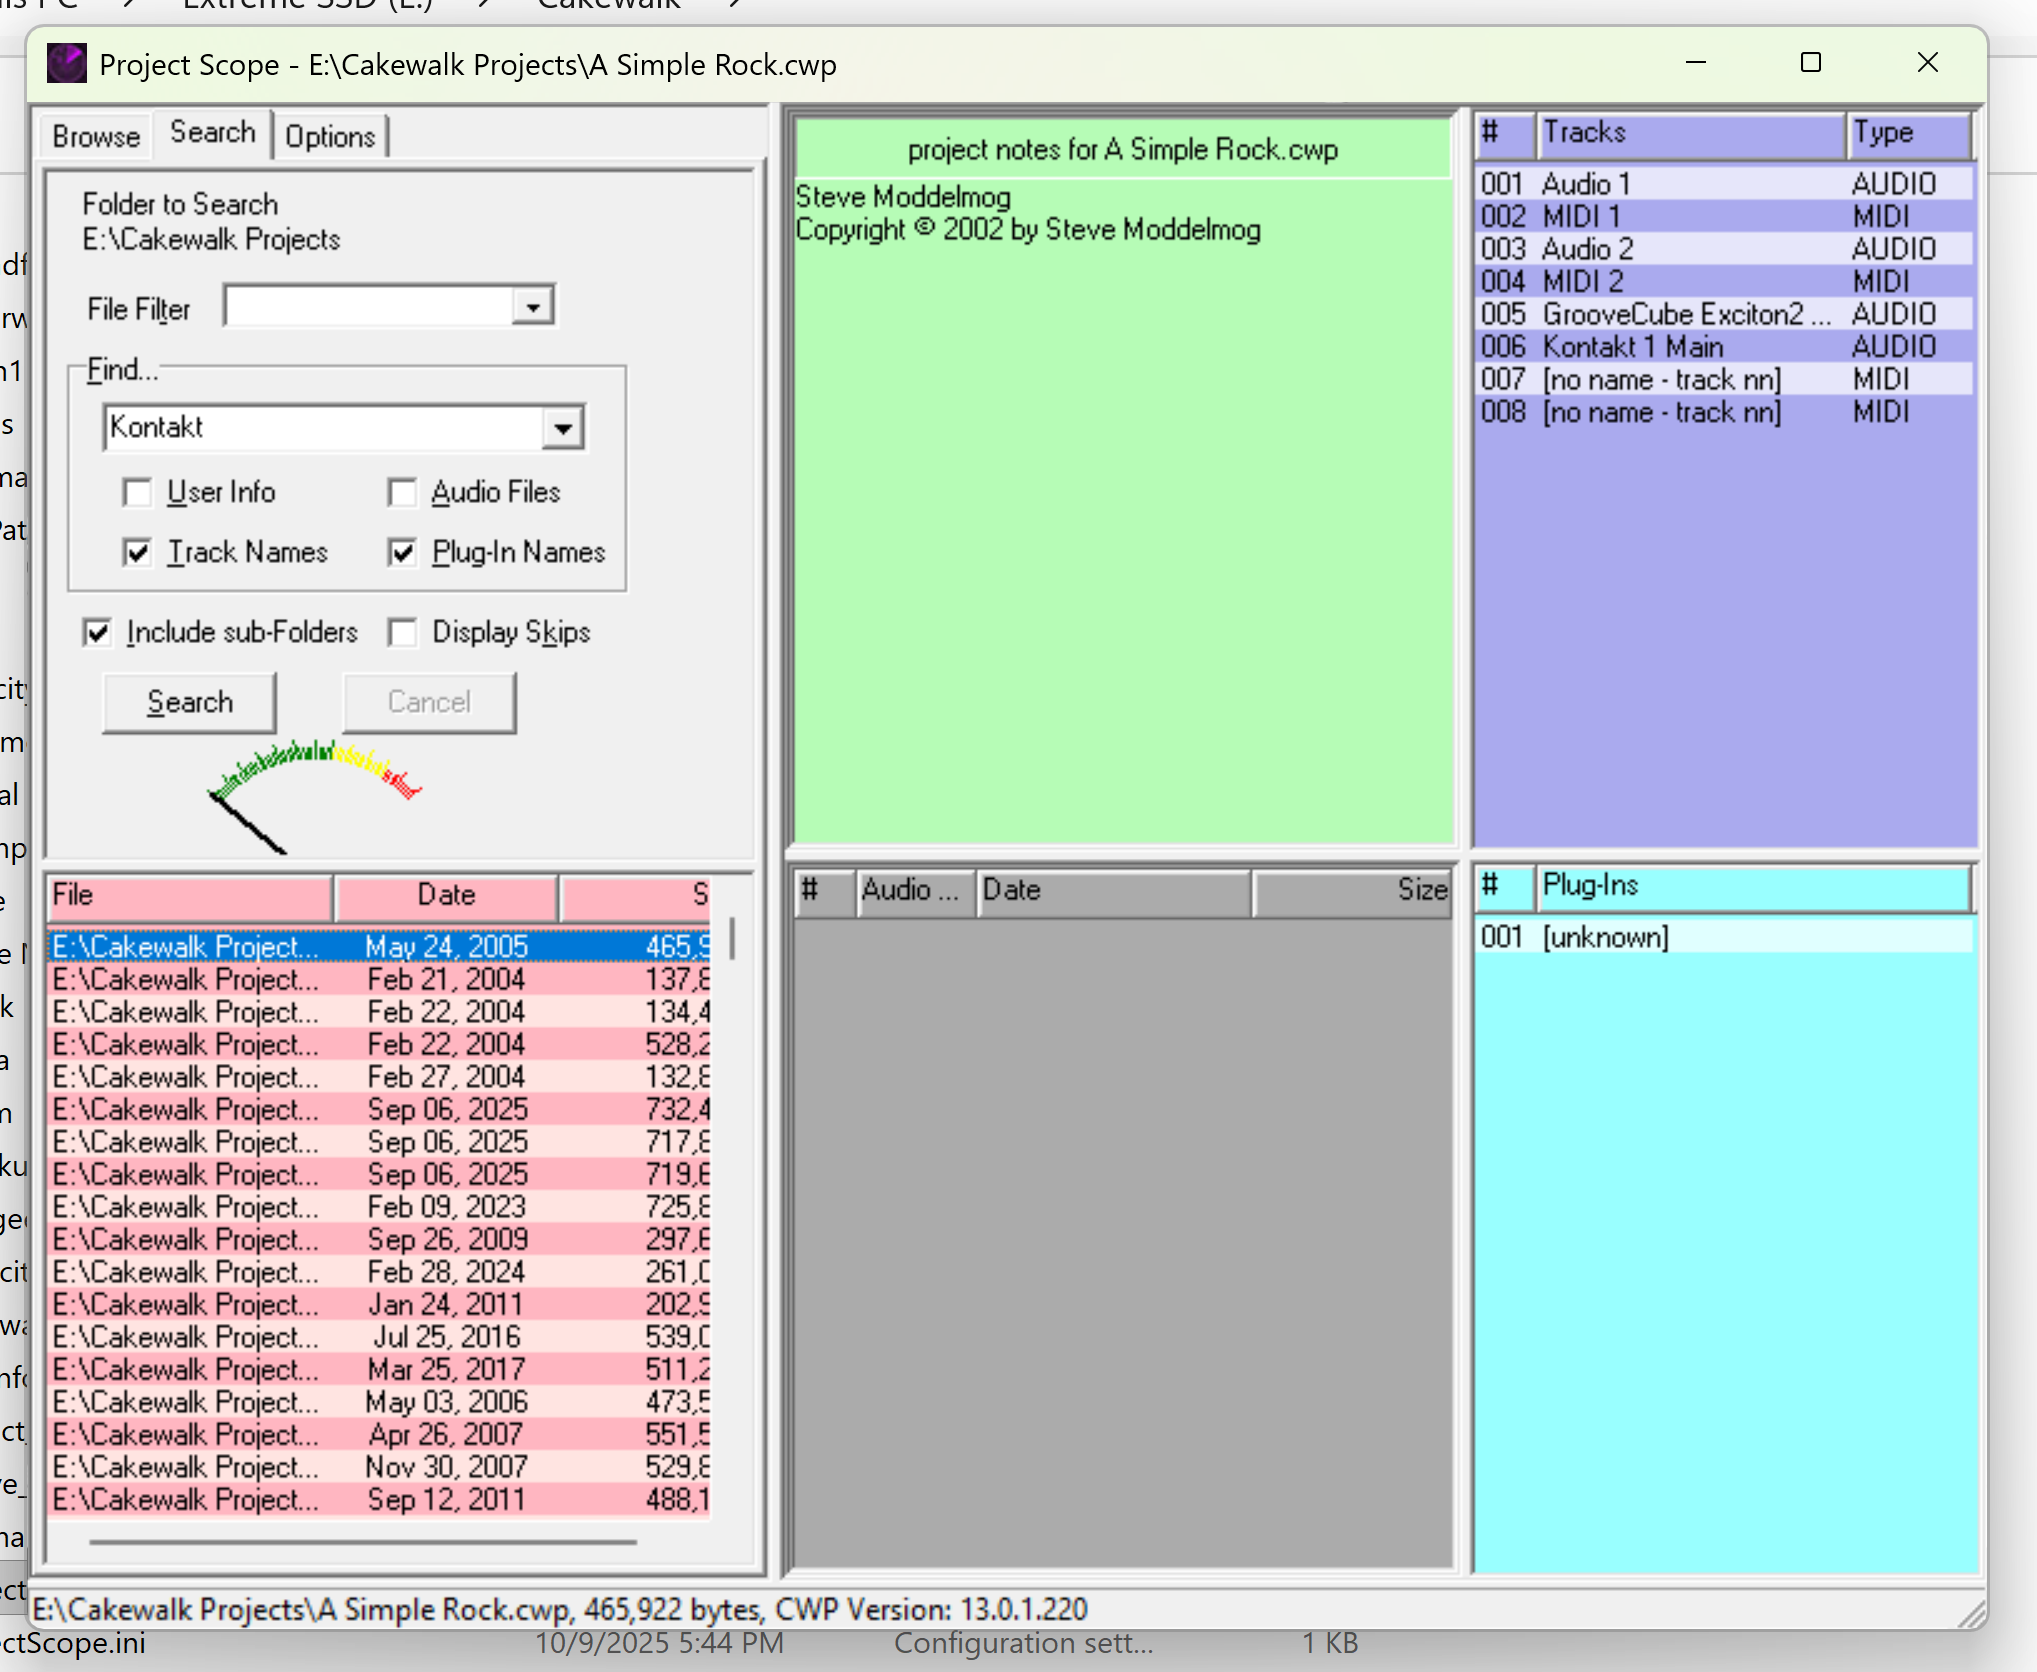Minimize the Project Scope window
2037x1672 pixels.
[x=1696, y=63]
